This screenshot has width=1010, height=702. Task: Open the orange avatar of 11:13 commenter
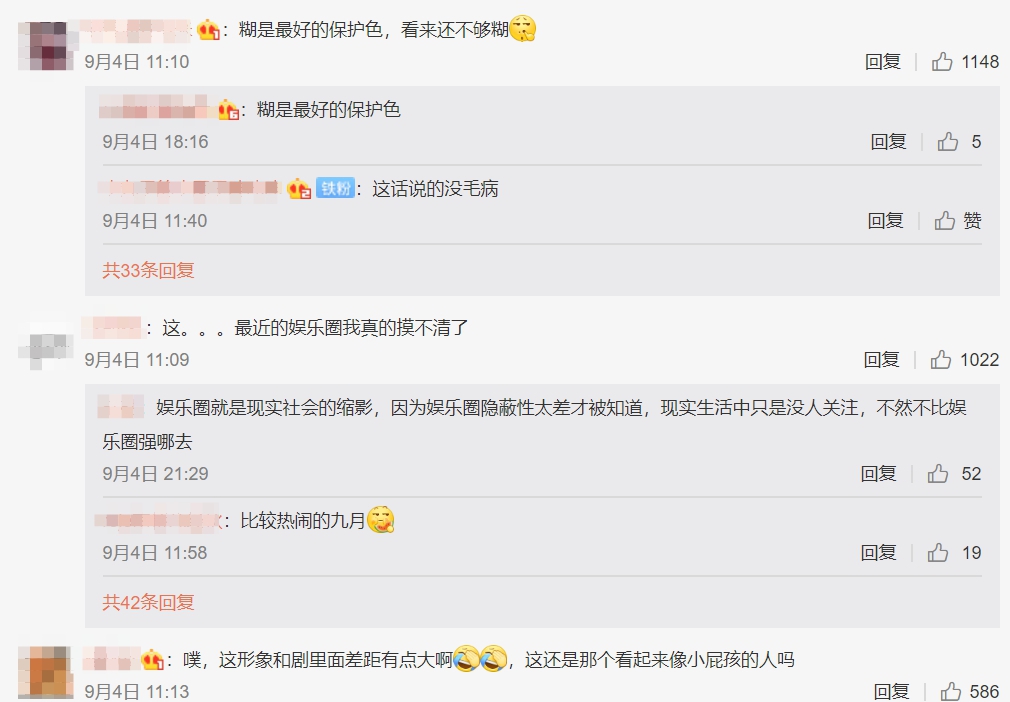click(45, 672)
